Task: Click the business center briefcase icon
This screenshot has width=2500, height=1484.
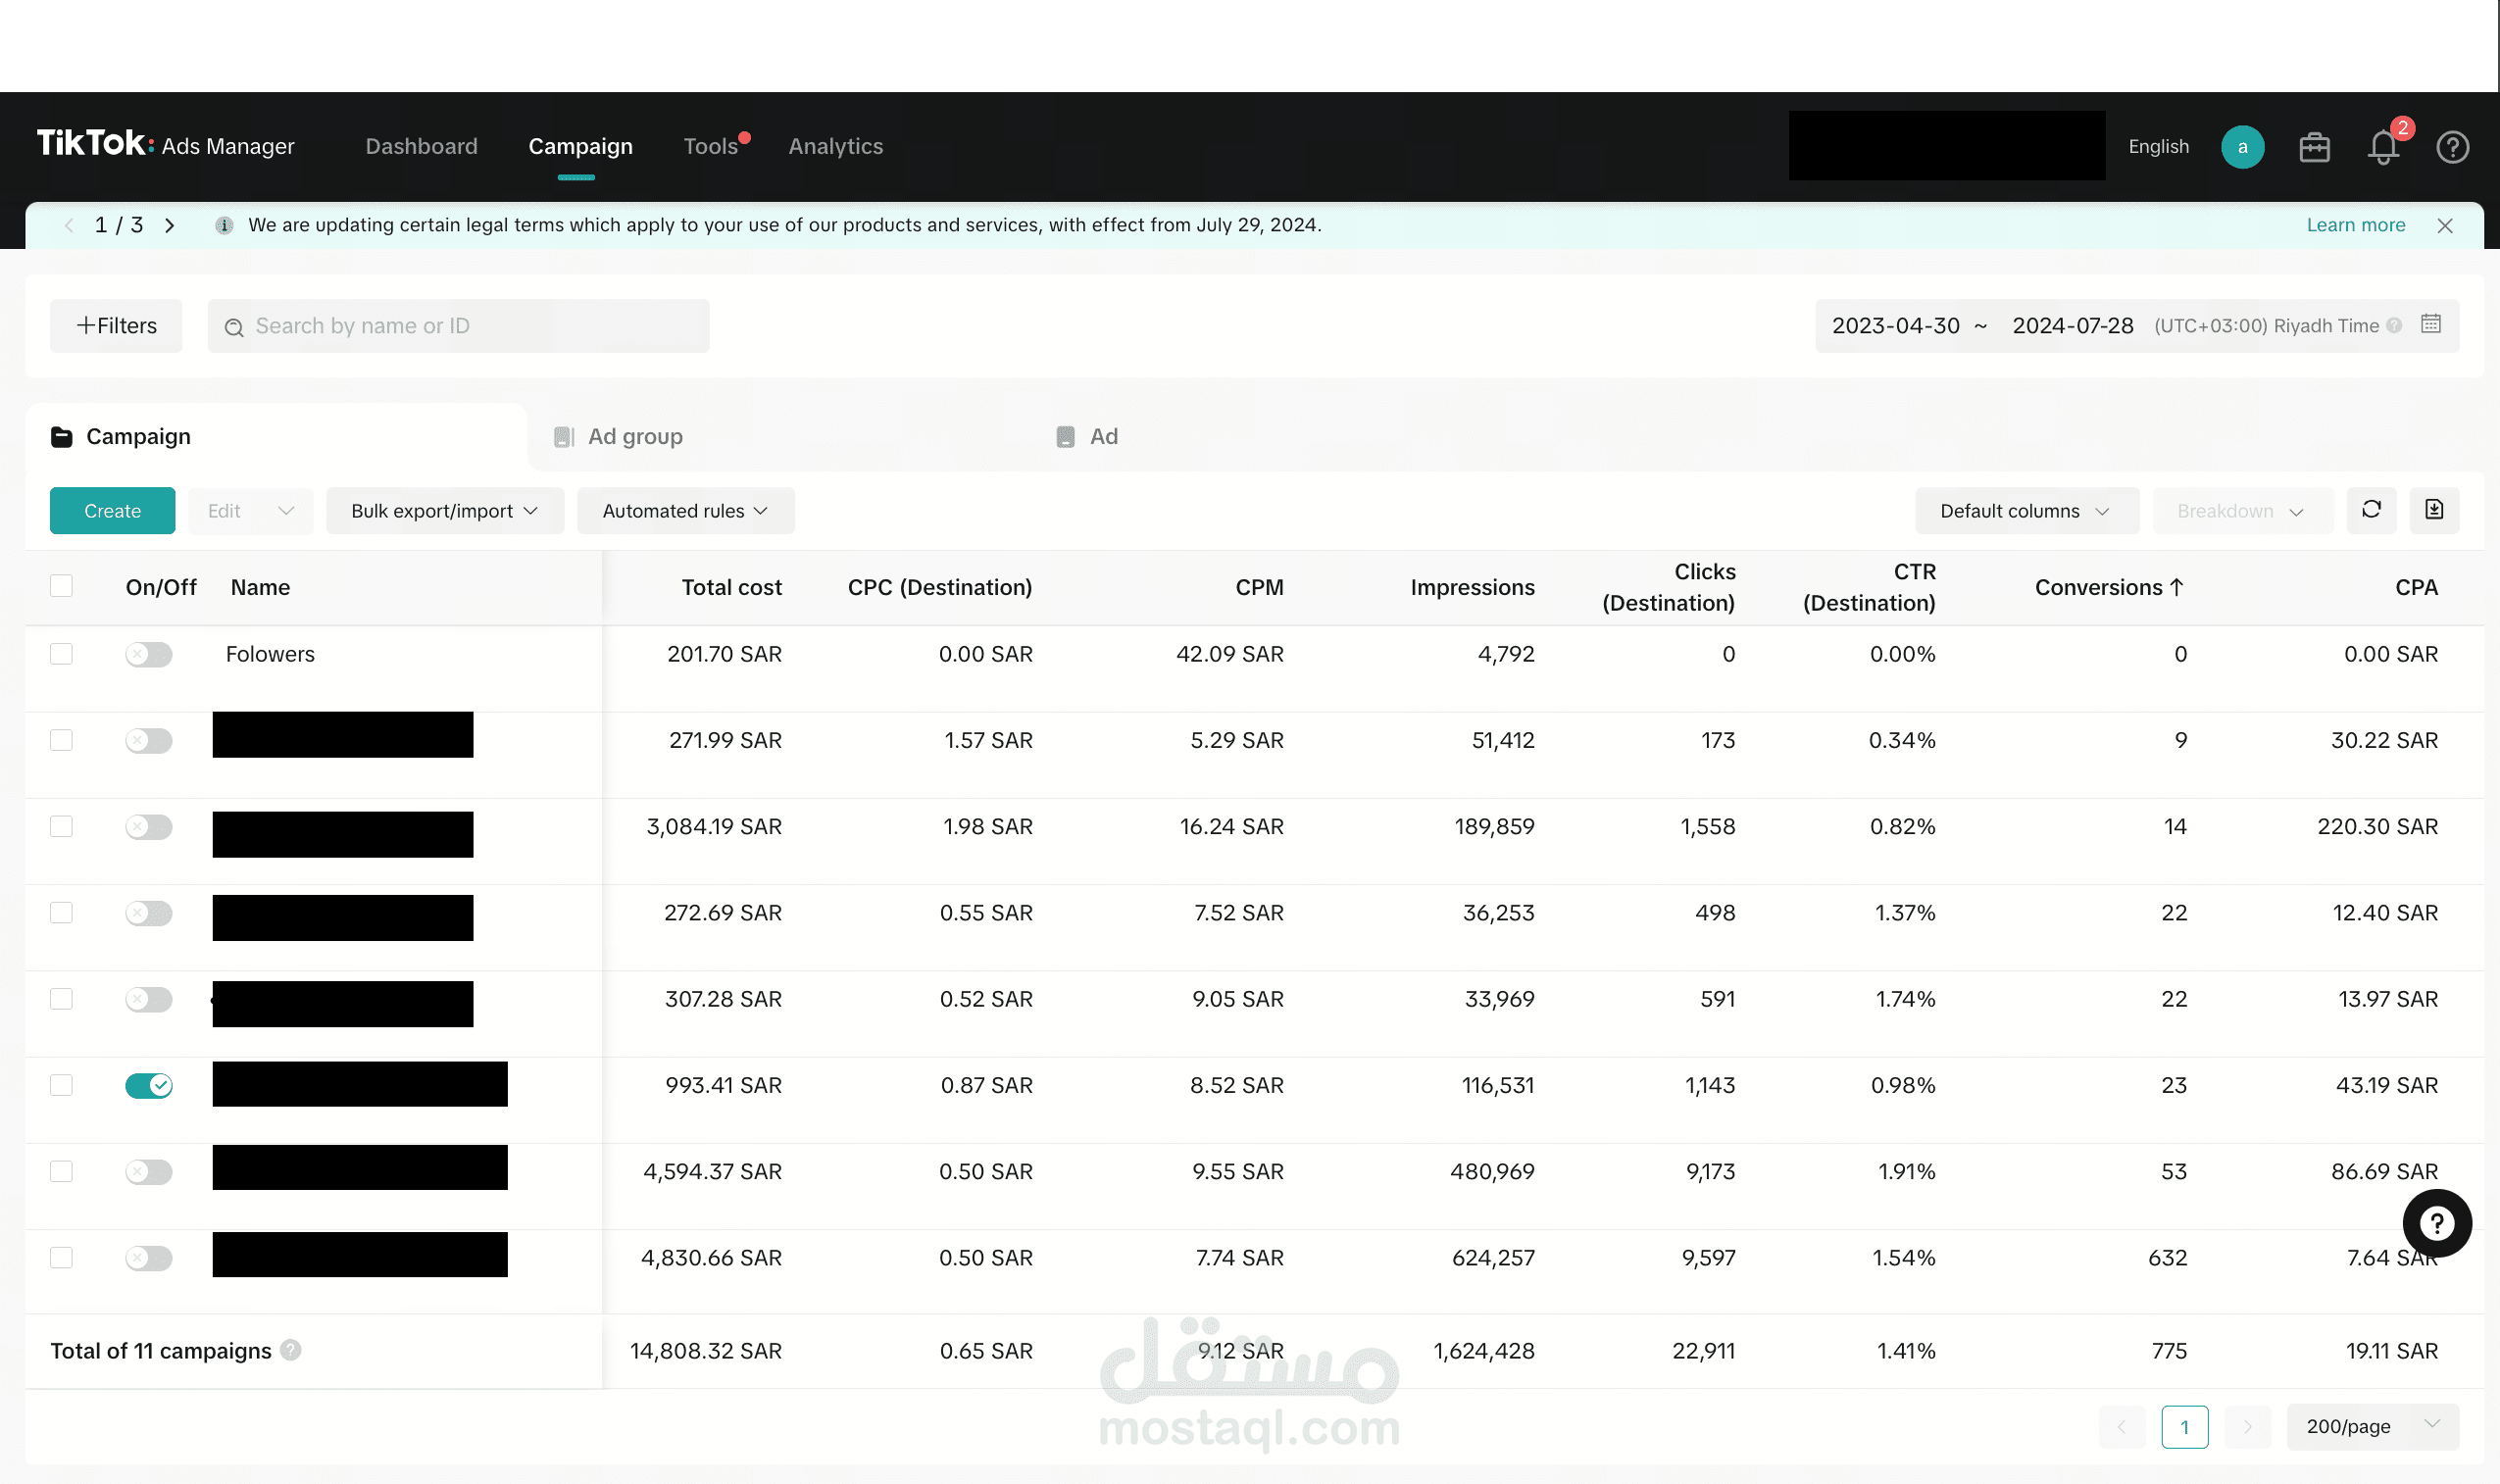Action: tap(2314, 148)
